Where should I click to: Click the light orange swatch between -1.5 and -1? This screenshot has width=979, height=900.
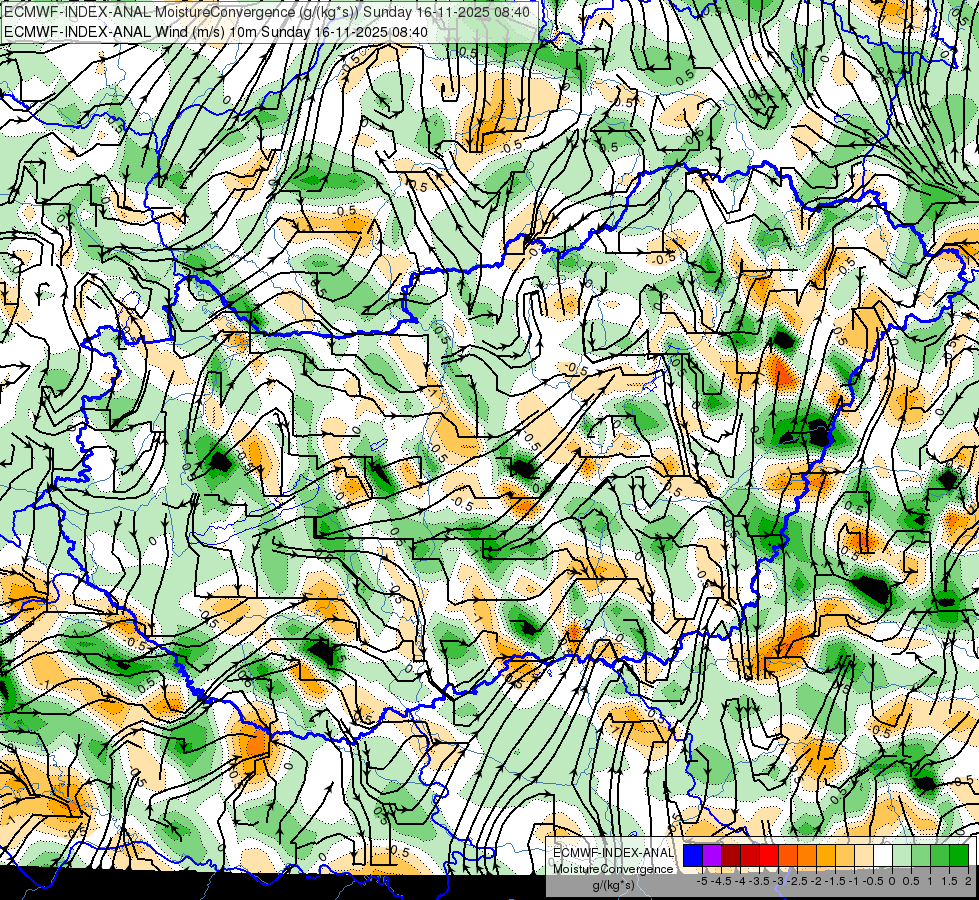point(845,856)
